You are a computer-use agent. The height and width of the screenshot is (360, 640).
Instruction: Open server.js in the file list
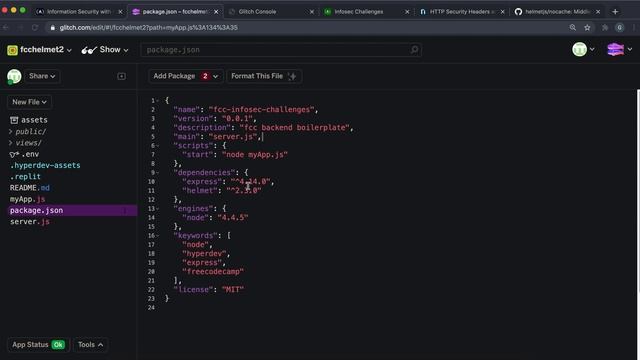29,222
